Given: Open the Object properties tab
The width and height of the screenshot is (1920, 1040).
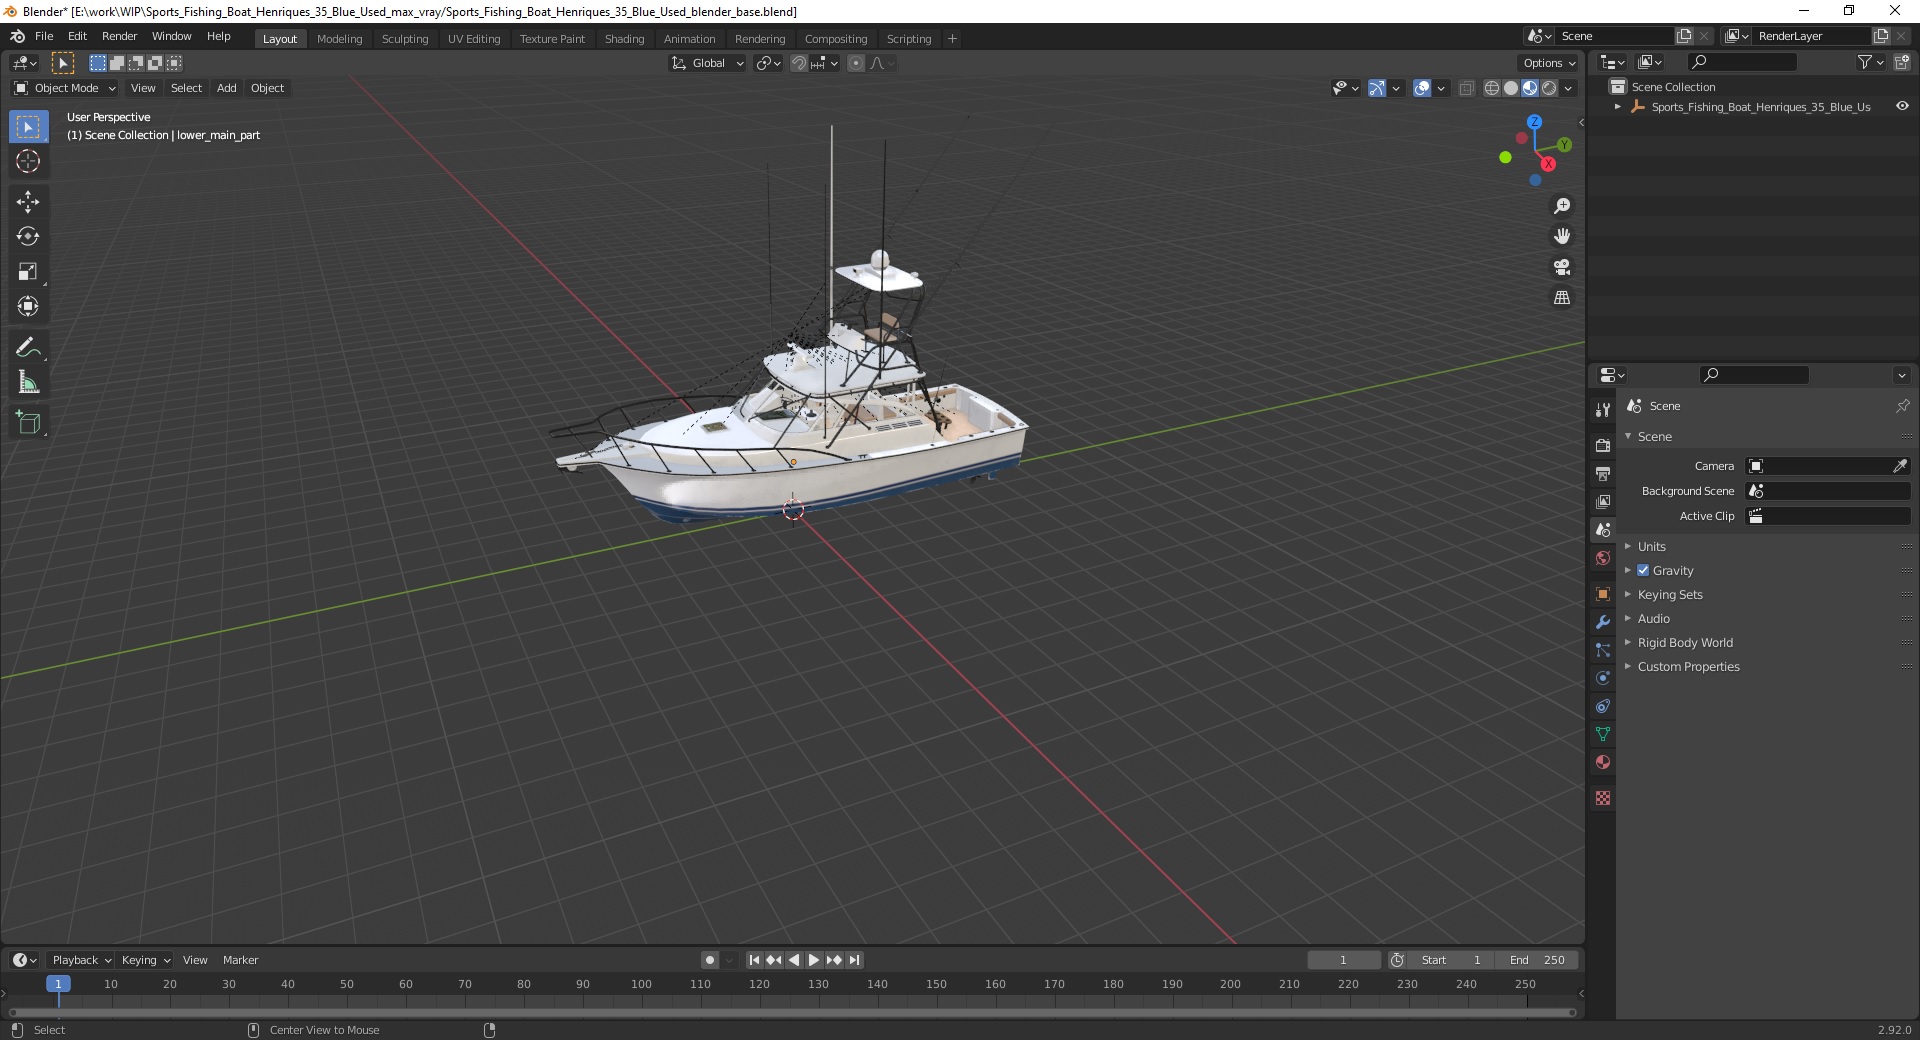Looking at the screenshot, I should (1603, 594).
